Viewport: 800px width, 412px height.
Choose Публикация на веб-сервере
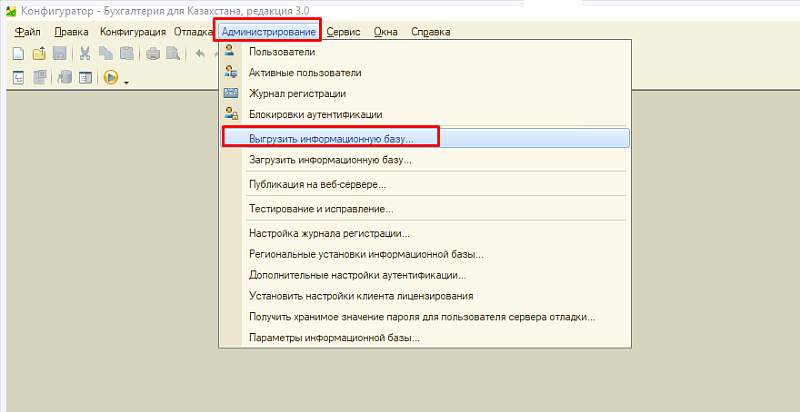coord(317,185)
